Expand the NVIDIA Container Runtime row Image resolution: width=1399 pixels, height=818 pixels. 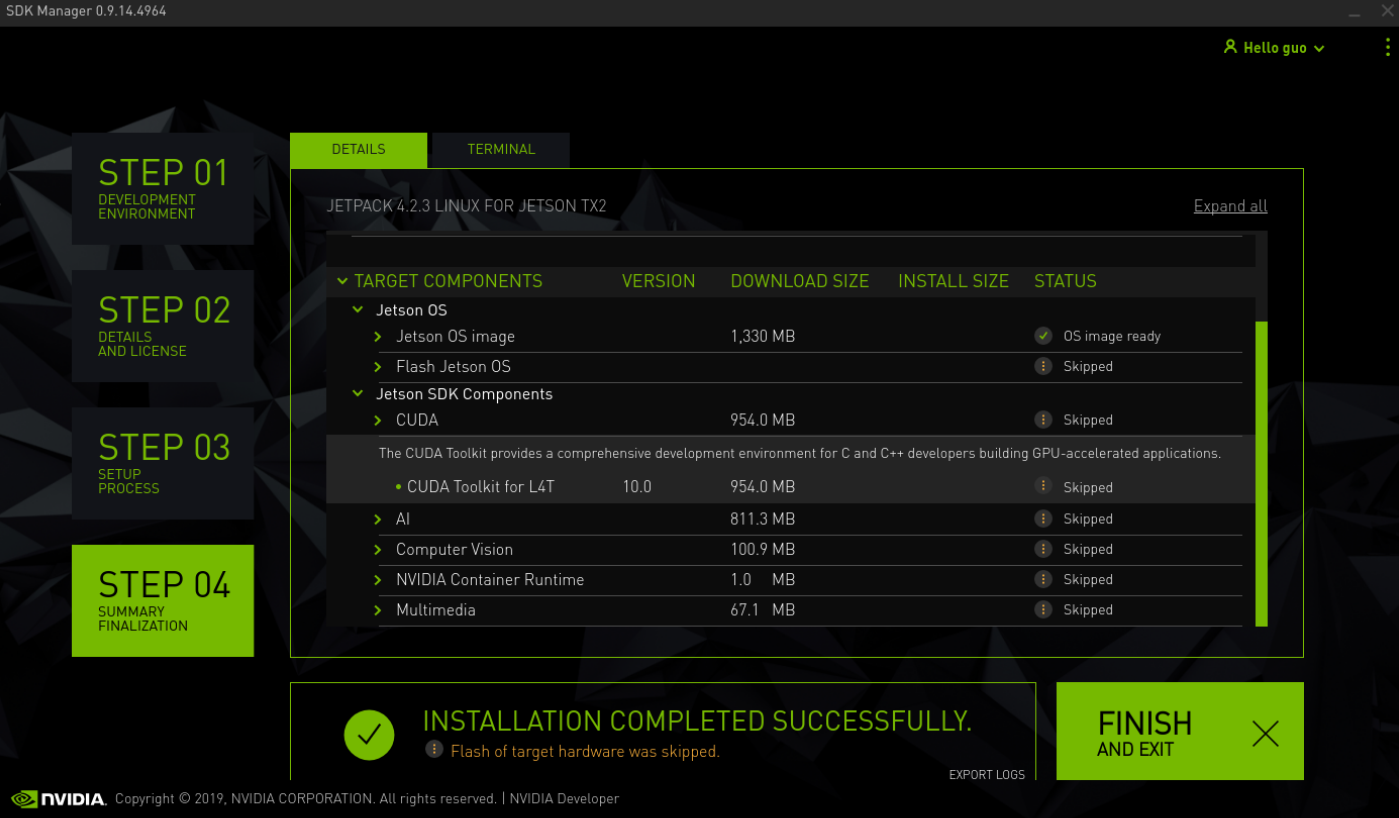tap(378, 580)
